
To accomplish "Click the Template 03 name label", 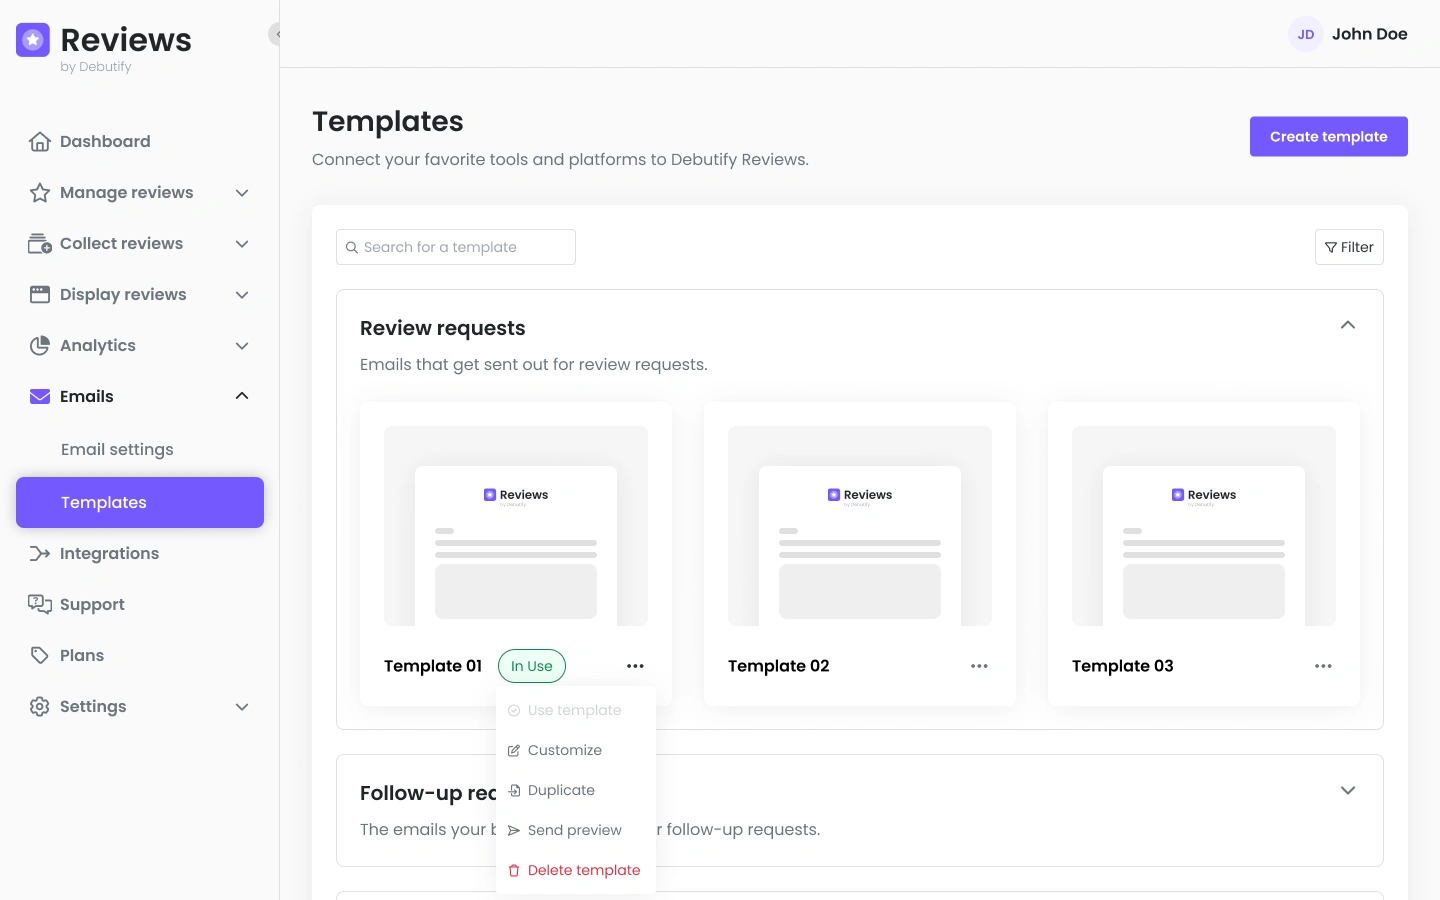I will coord(1123,666).
